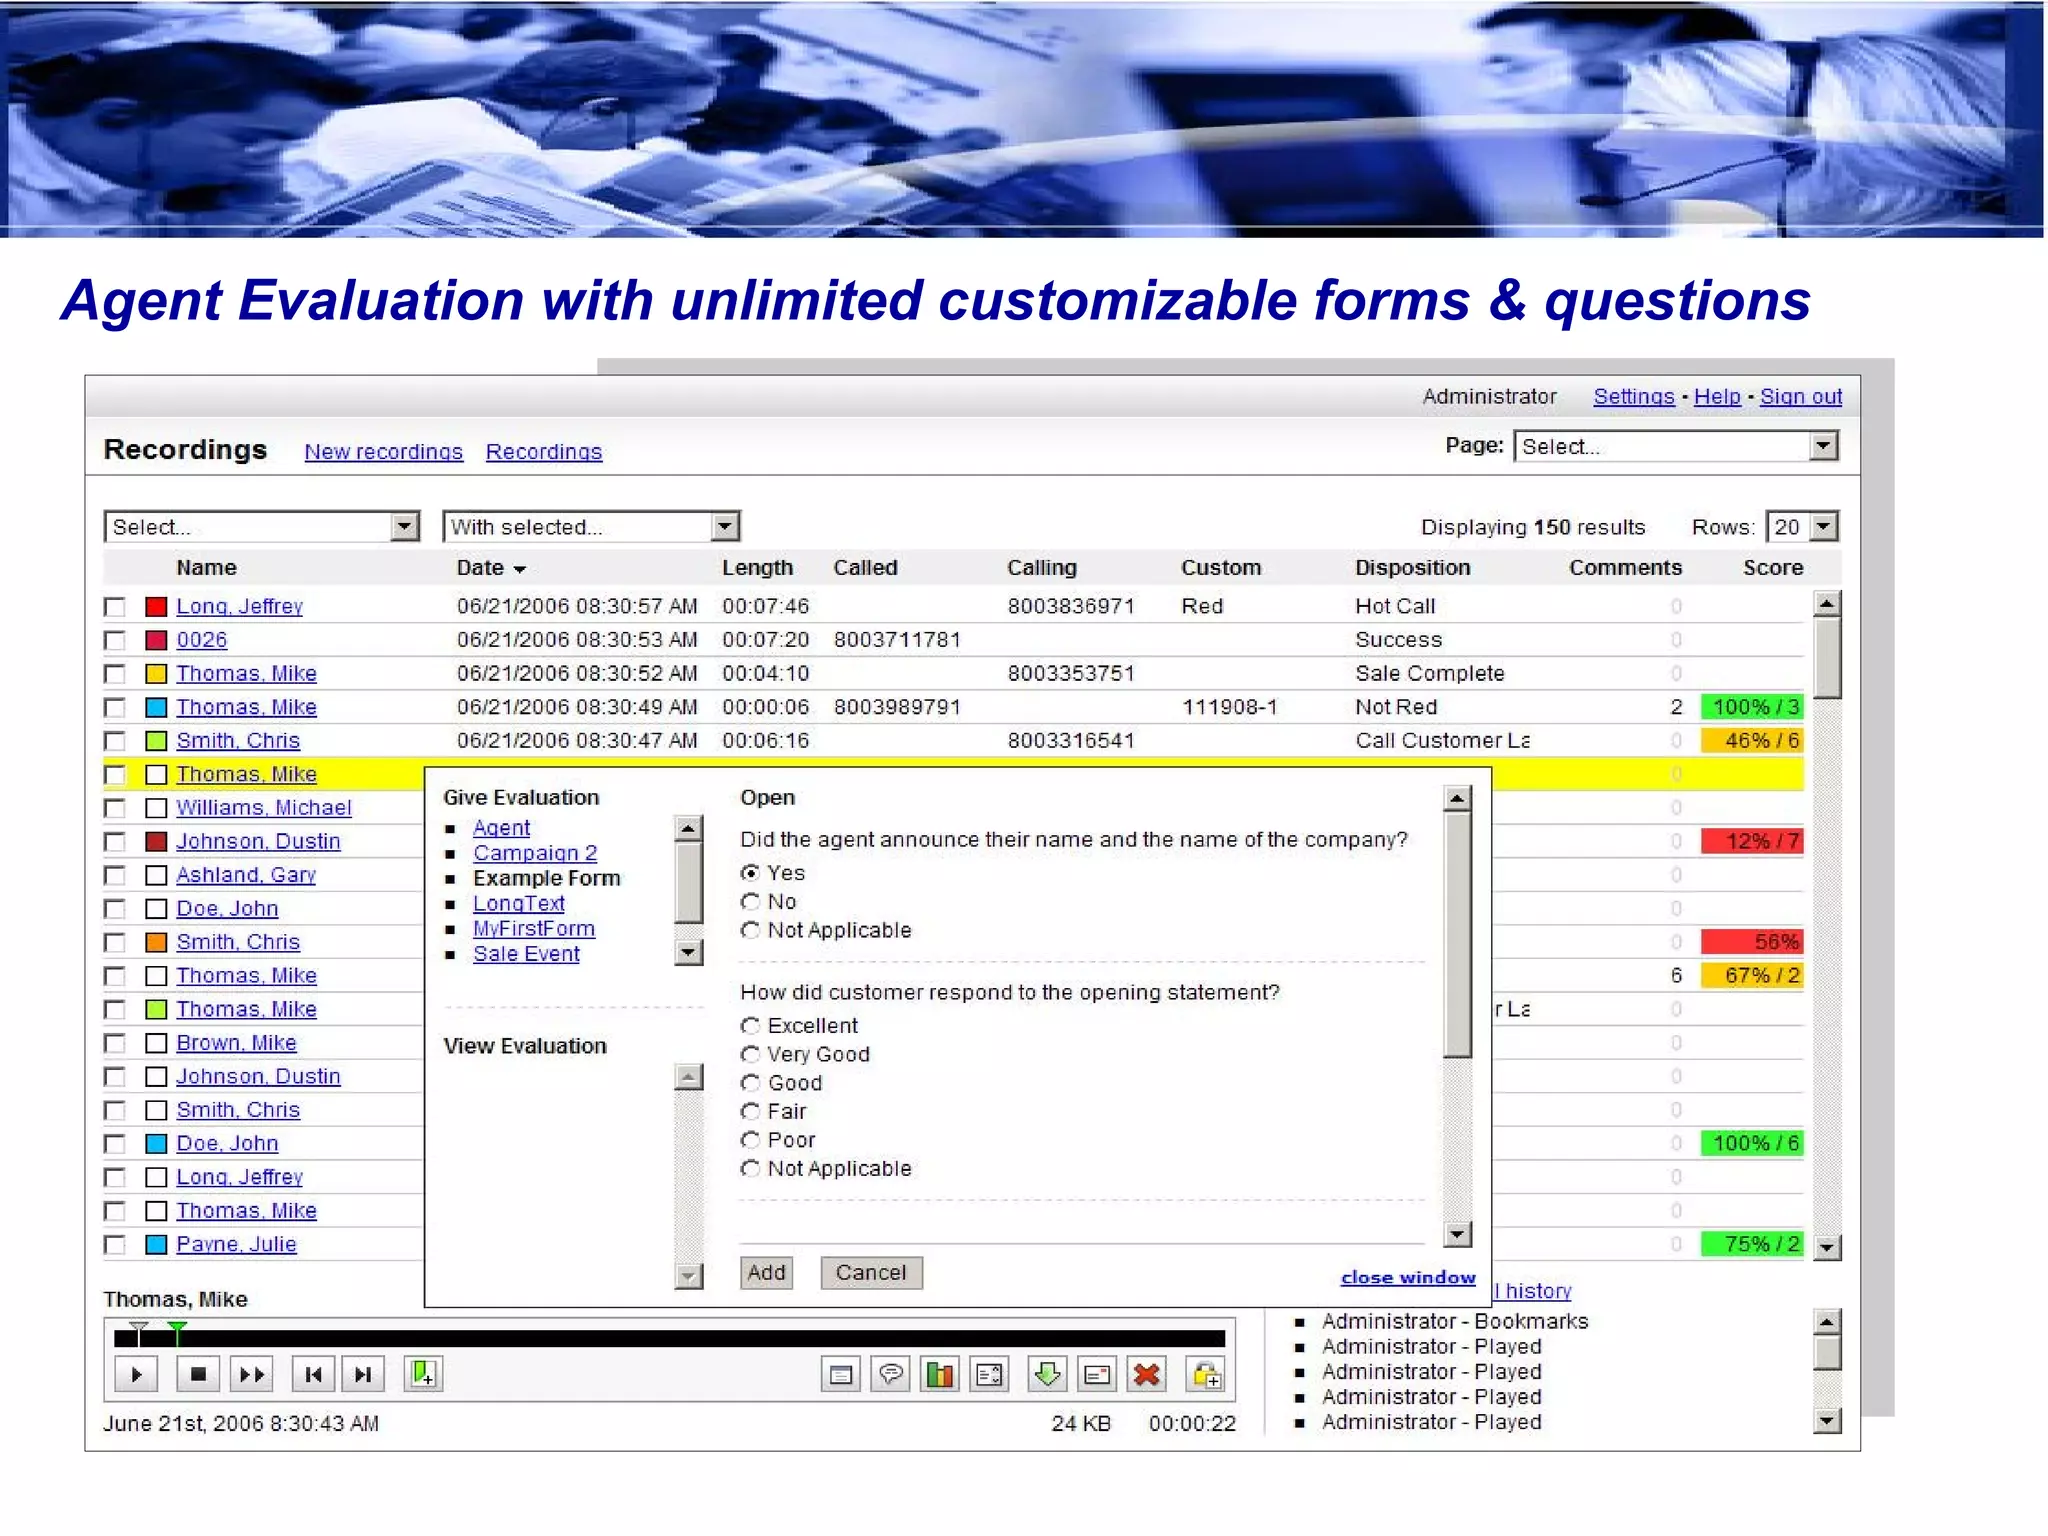Screen dimensions: 2048x1536
Task: Open the MyFirstForm evaluation form
Action: (534, 929)
